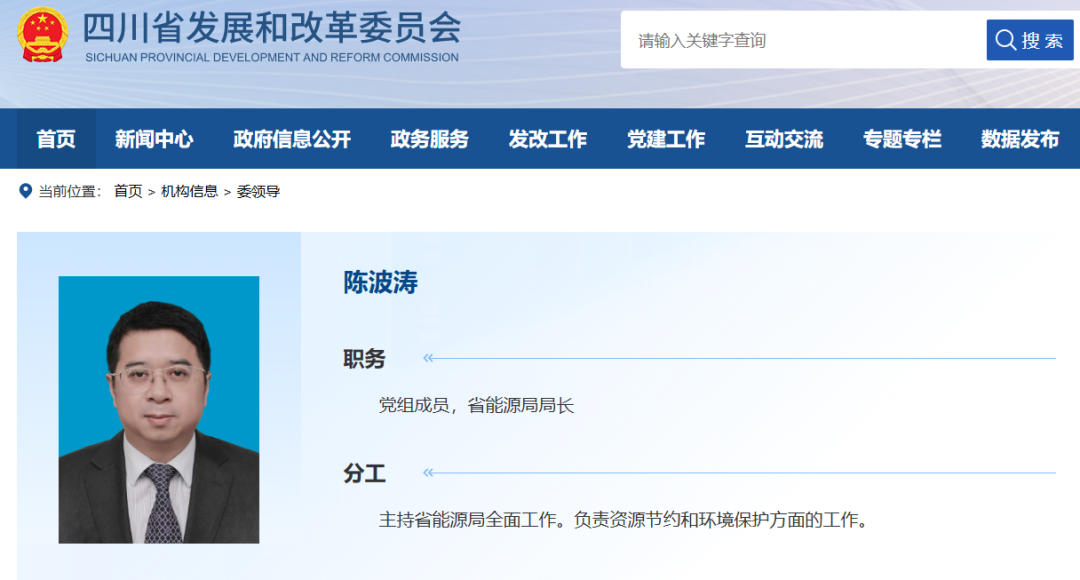
Task: Expand the 专题专栏 section
Action: coord(900,139)
